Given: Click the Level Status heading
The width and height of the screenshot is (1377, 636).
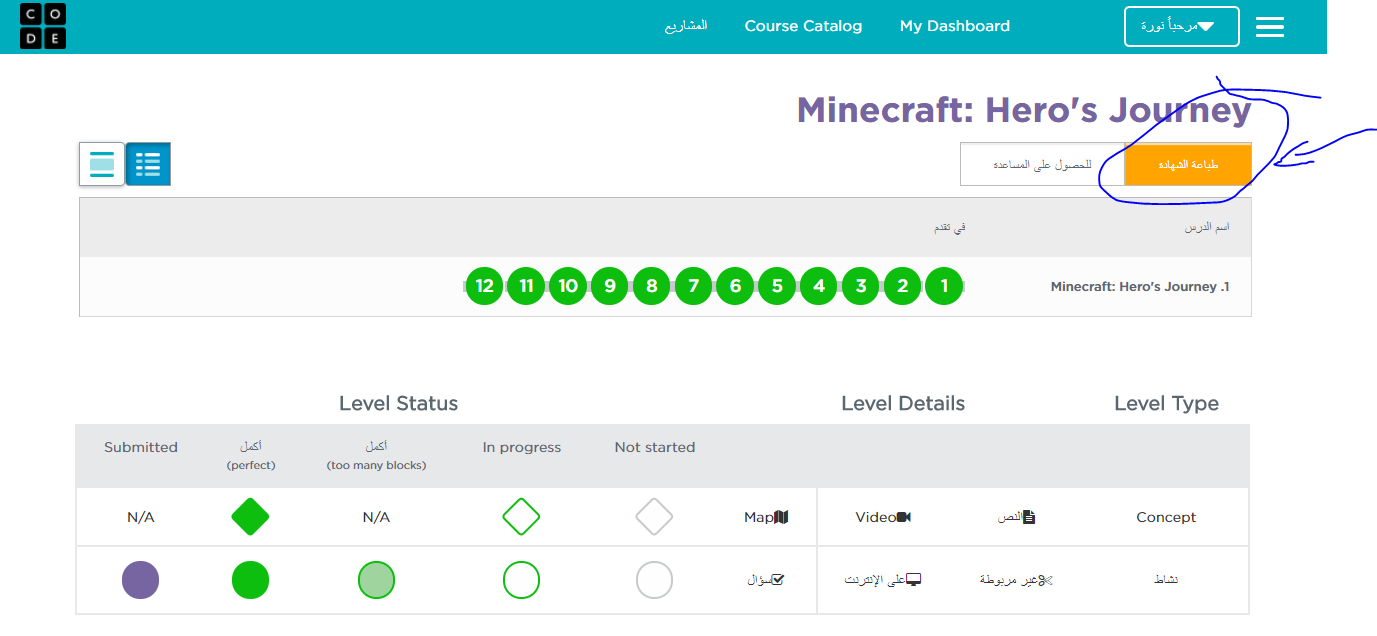Looking at the screenshot, I should point(398,404).
